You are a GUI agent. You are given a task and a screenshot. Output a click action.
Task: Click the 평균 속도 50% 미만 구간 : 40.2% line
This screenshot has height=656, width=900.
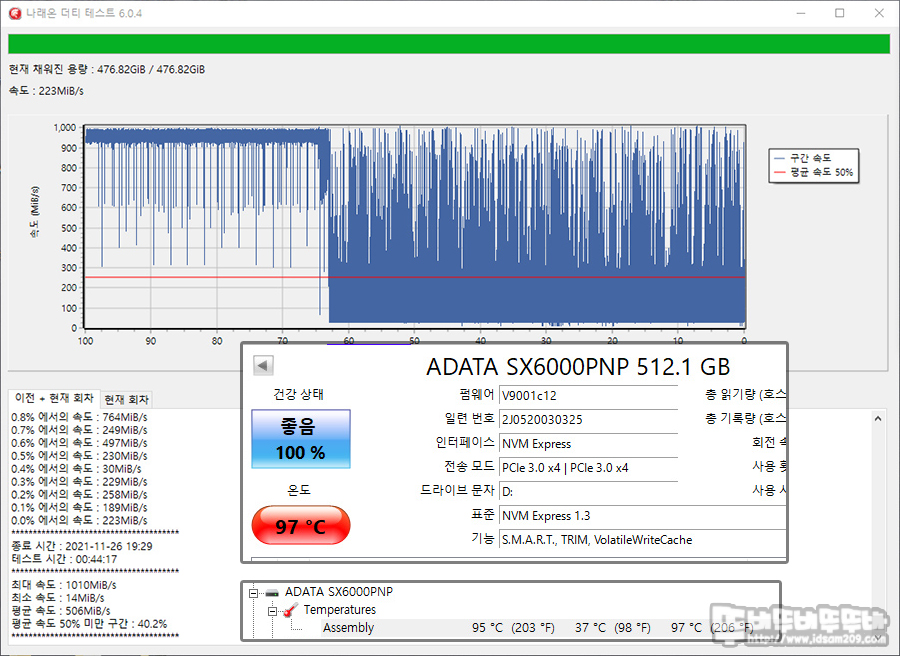(89, 624)
